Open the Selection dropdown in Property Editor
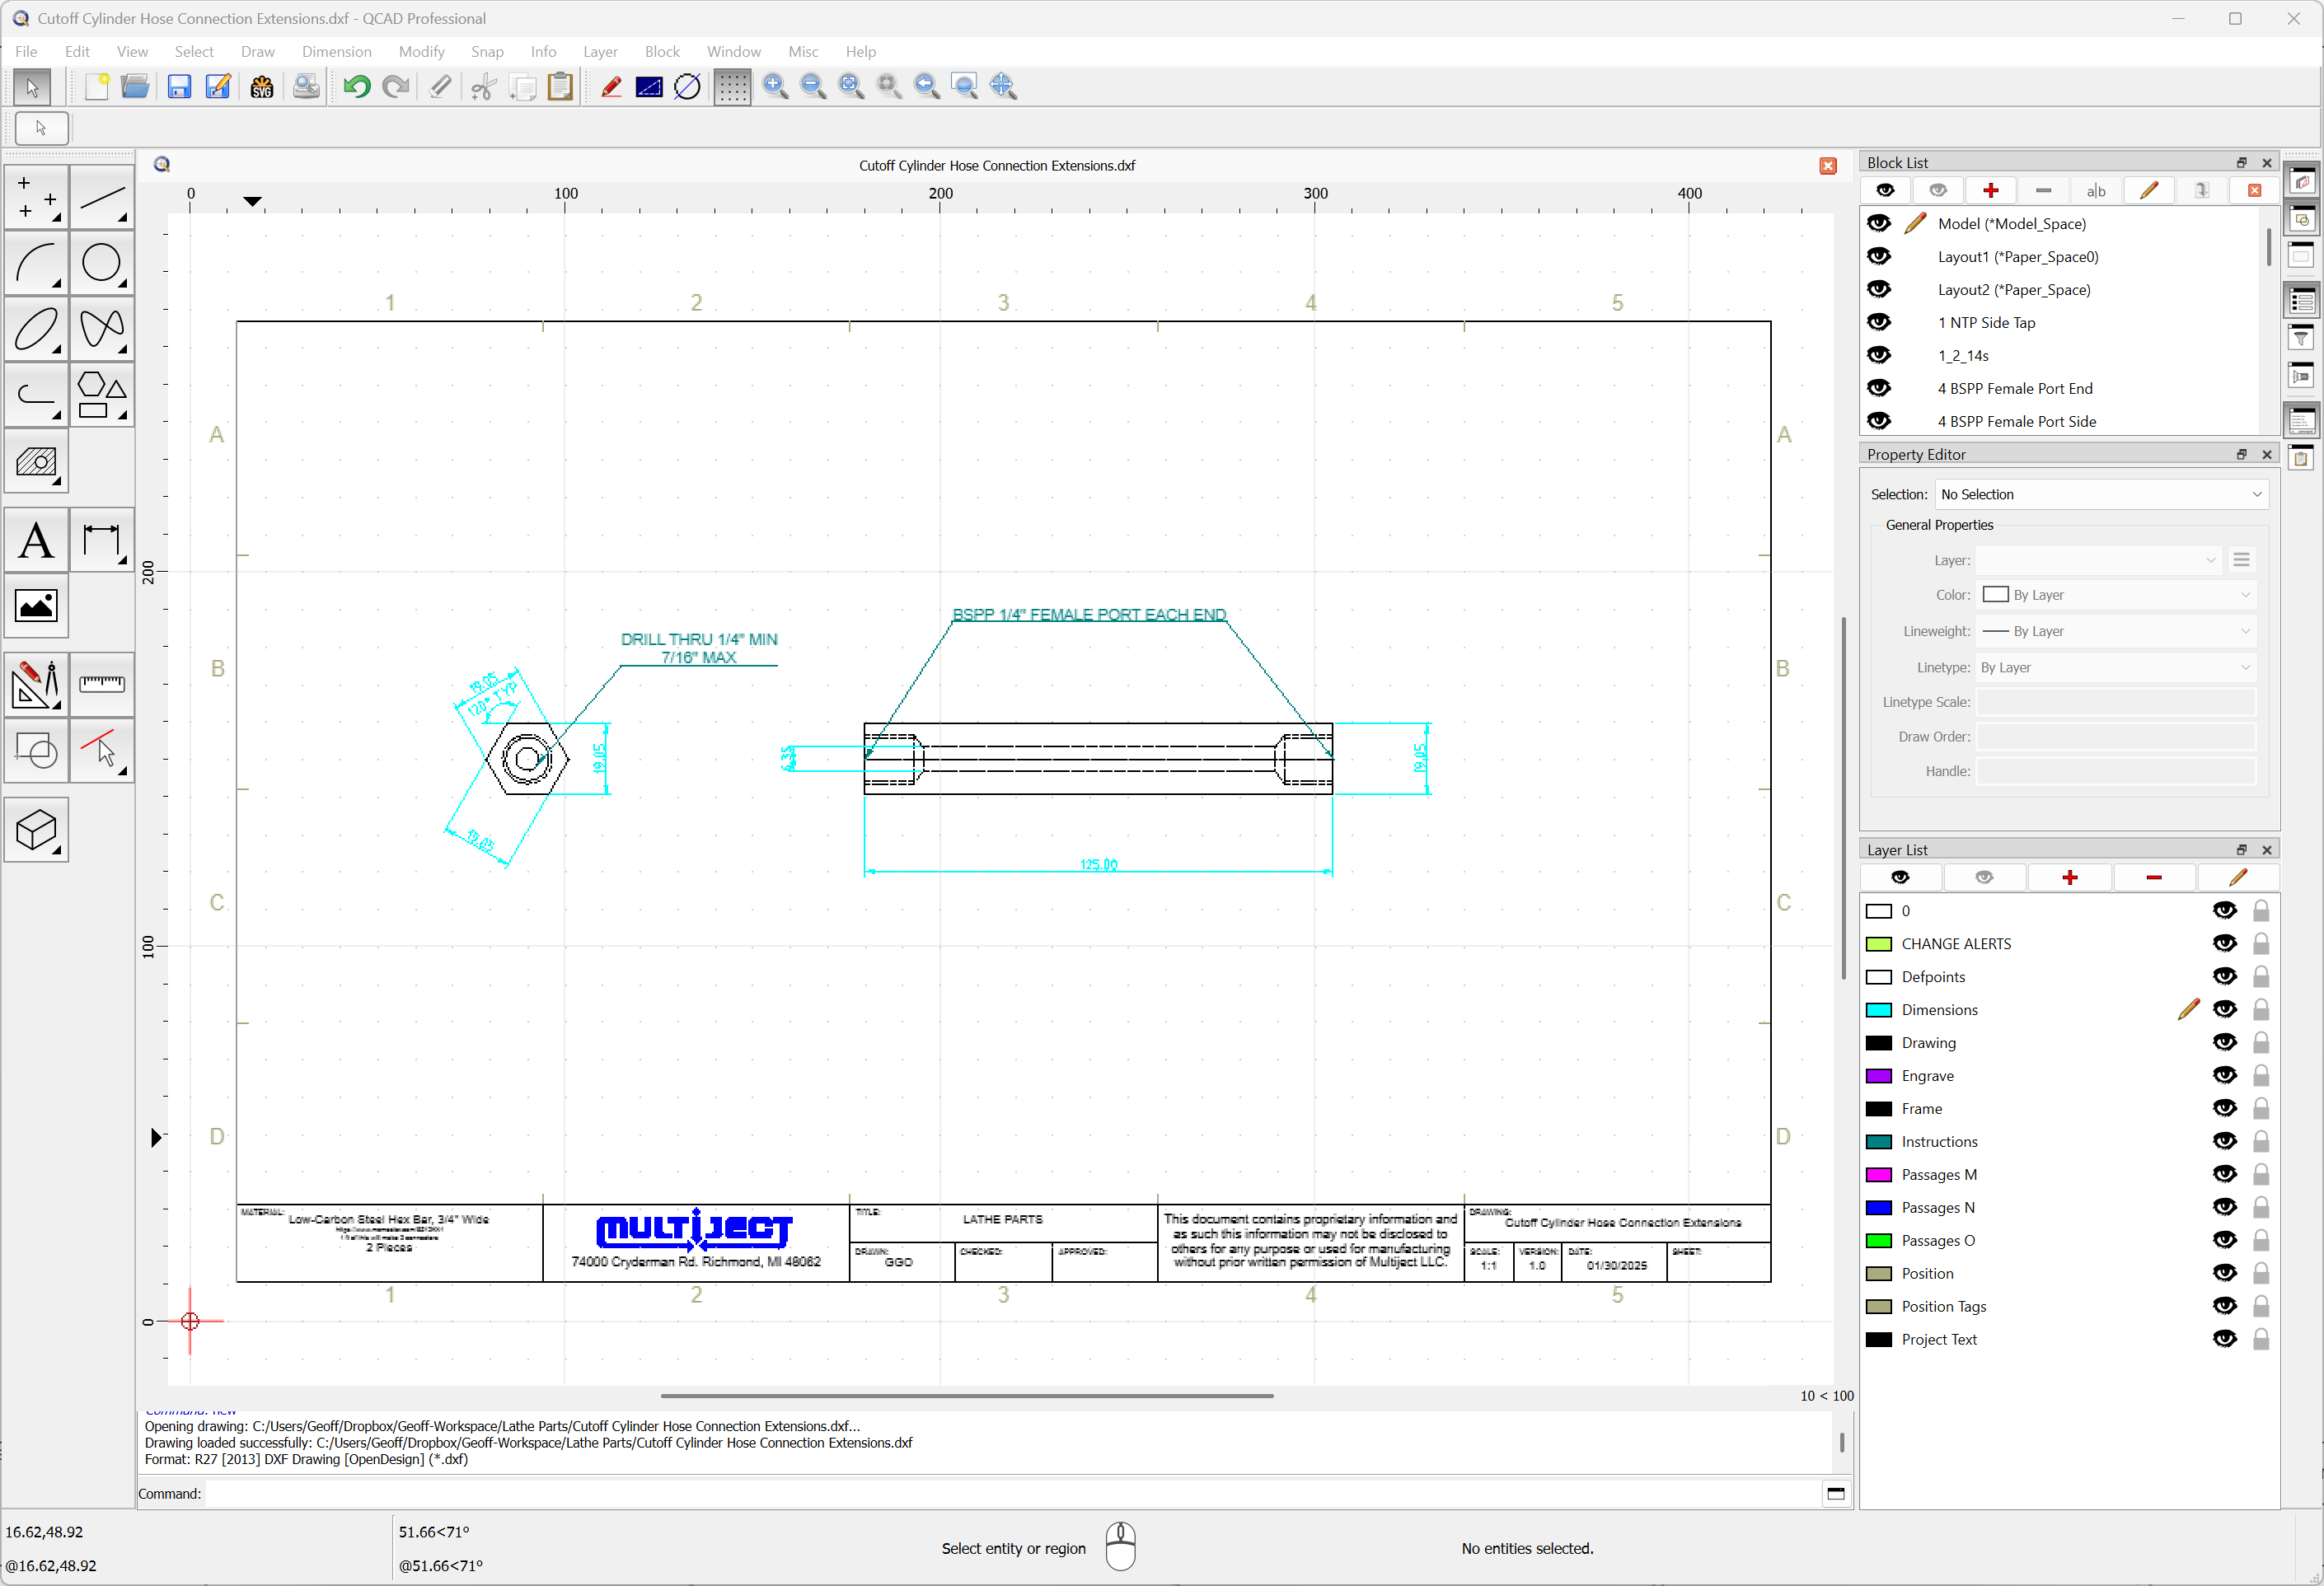 tap(2101, 494)
